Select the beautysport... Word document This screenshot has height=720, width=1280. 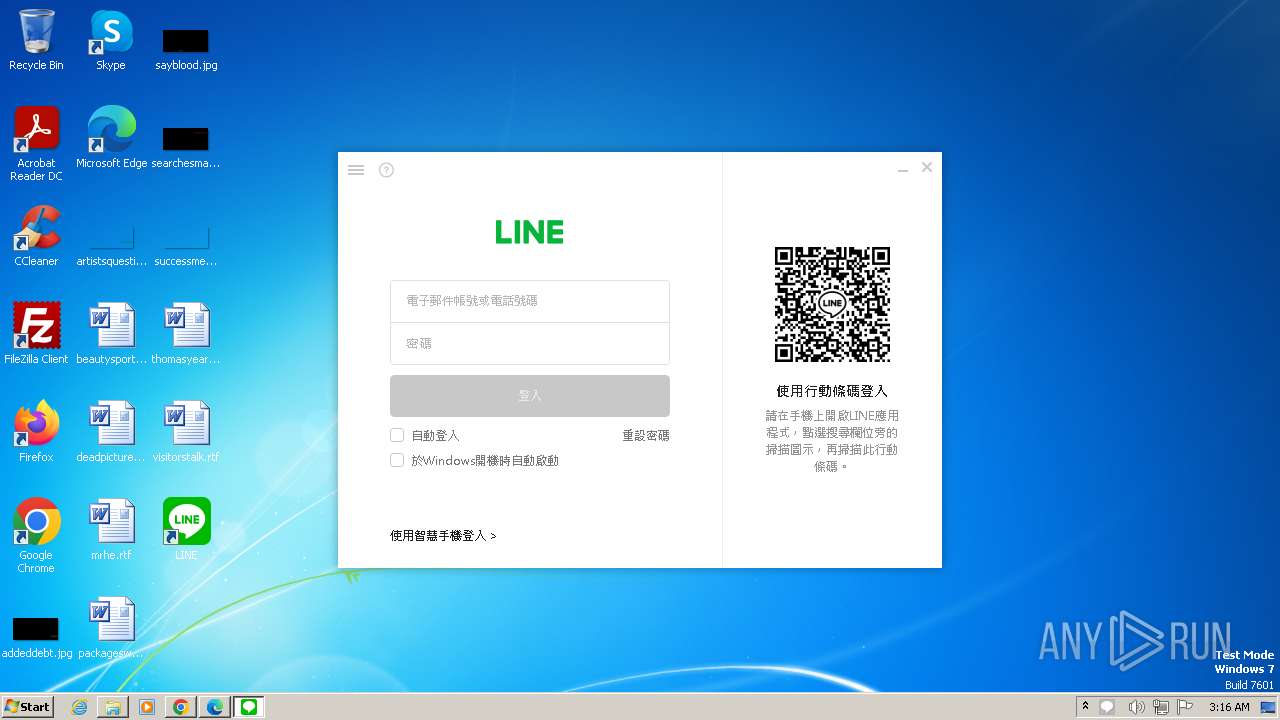point(111,334)
